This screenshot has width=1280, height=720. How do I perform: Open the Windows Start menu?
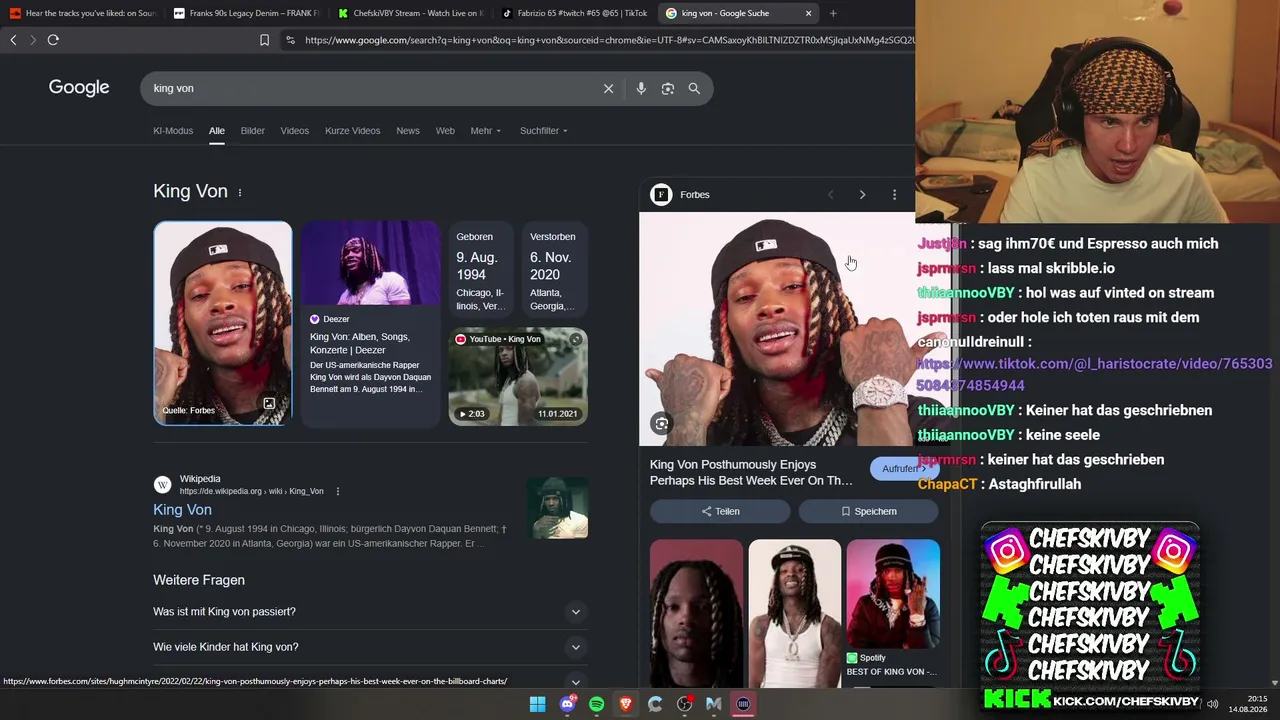click(x=538, y=704)
